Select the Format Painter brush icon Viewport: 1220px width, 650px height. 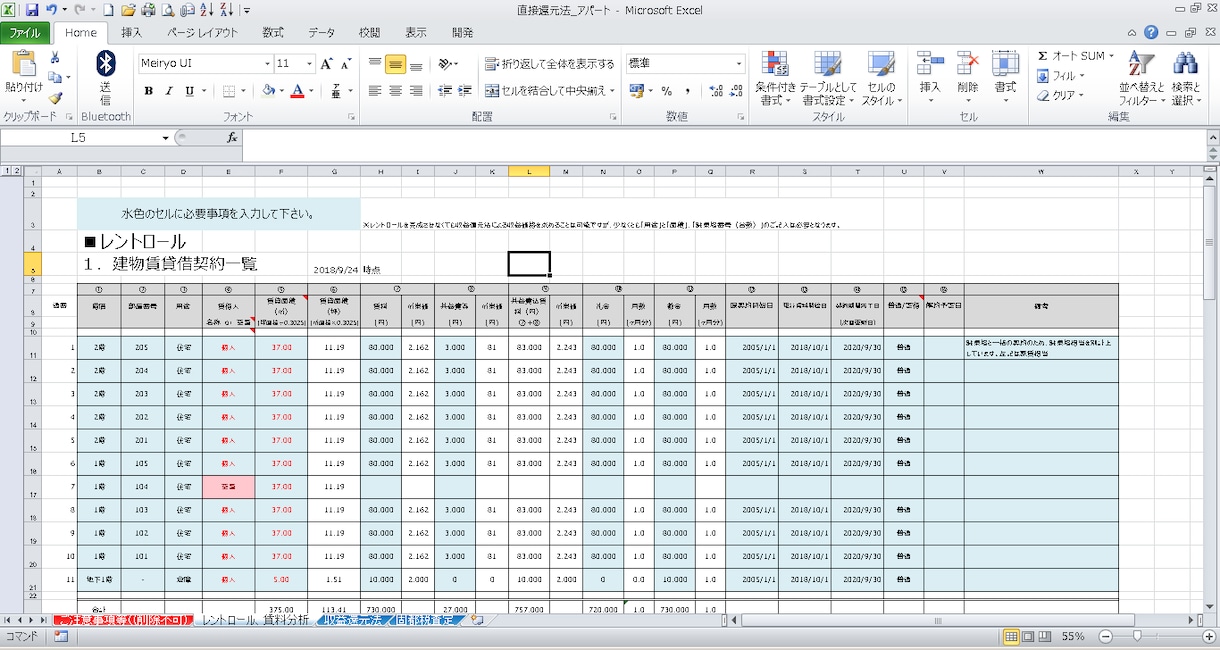pyautogui.click(x=55, y=98)
